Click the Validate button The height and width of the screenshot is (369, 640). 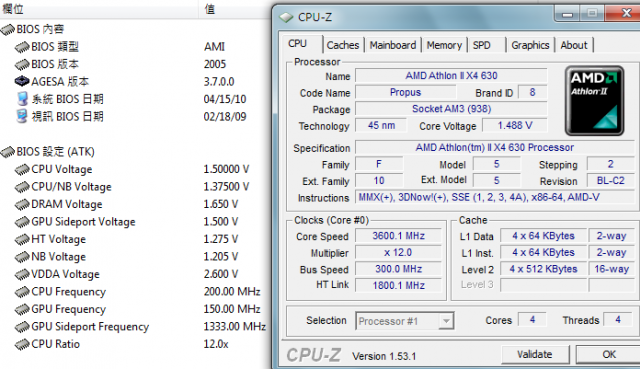[535, 354]
